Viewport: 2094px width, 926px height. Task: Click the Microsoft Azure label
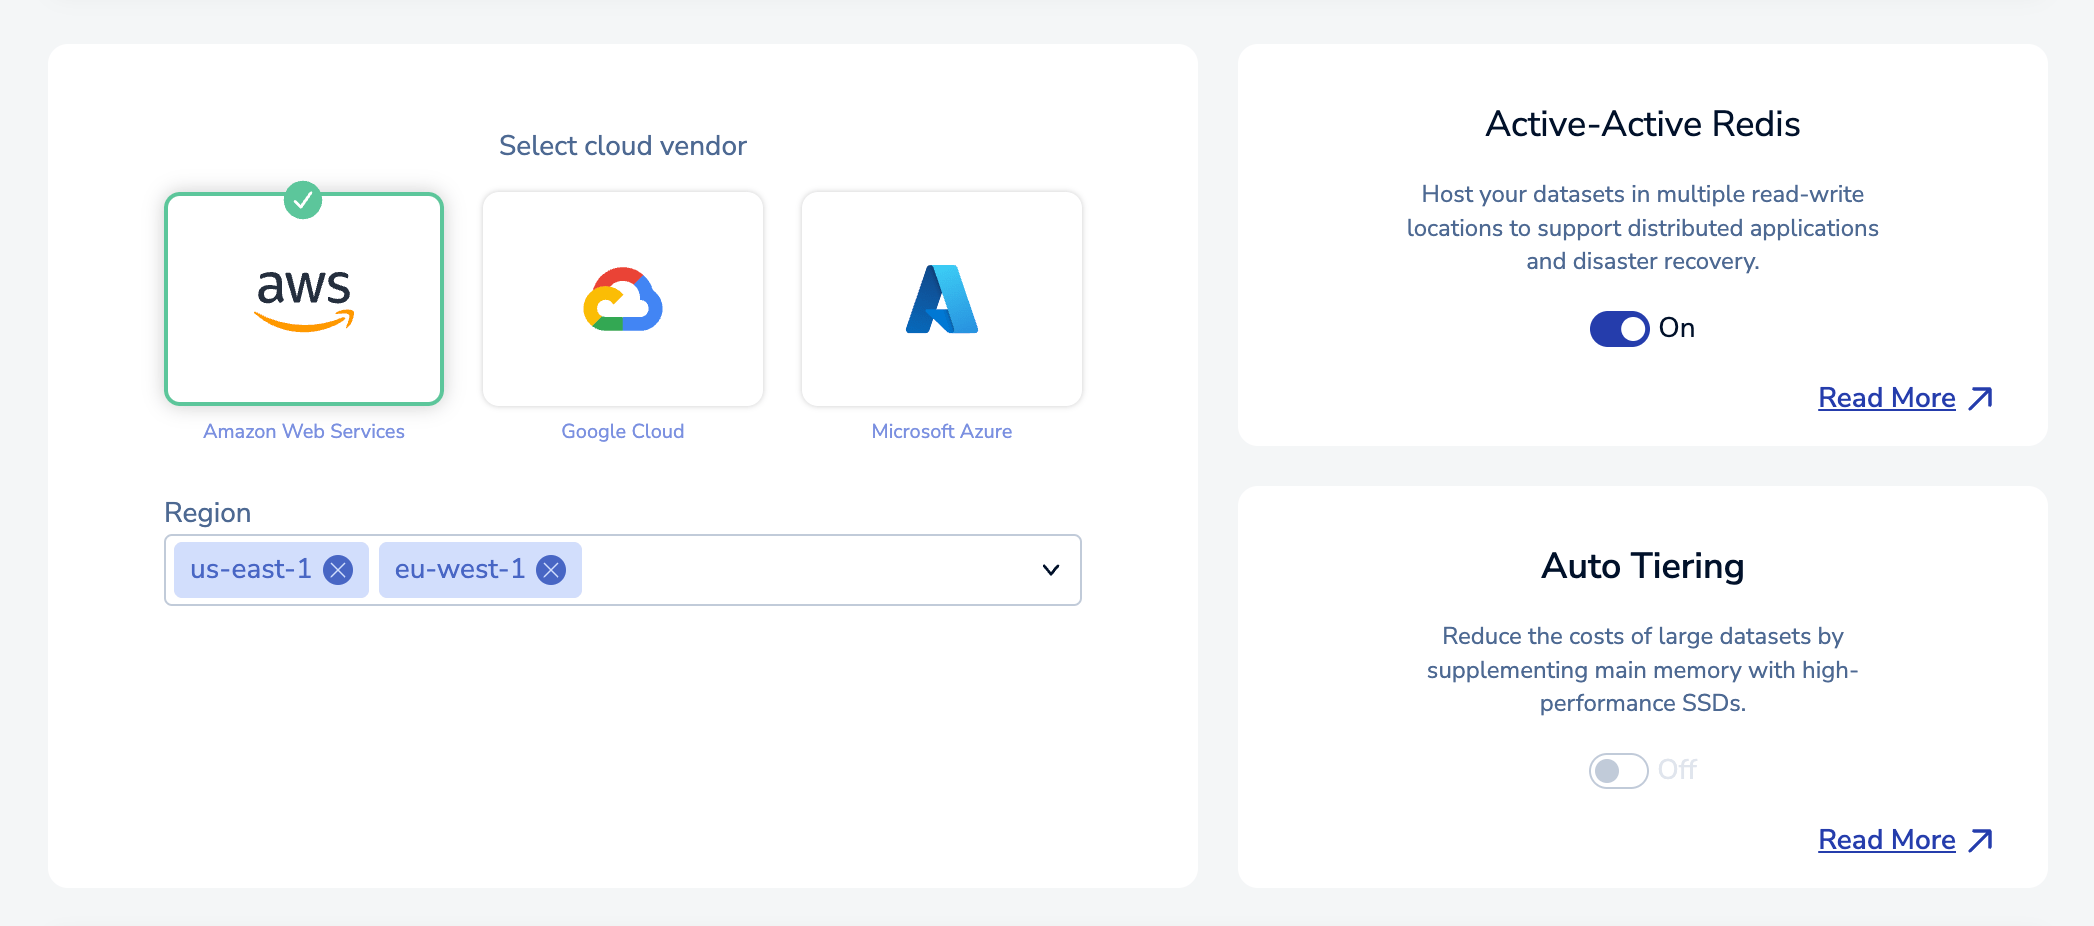click(941, 431)
